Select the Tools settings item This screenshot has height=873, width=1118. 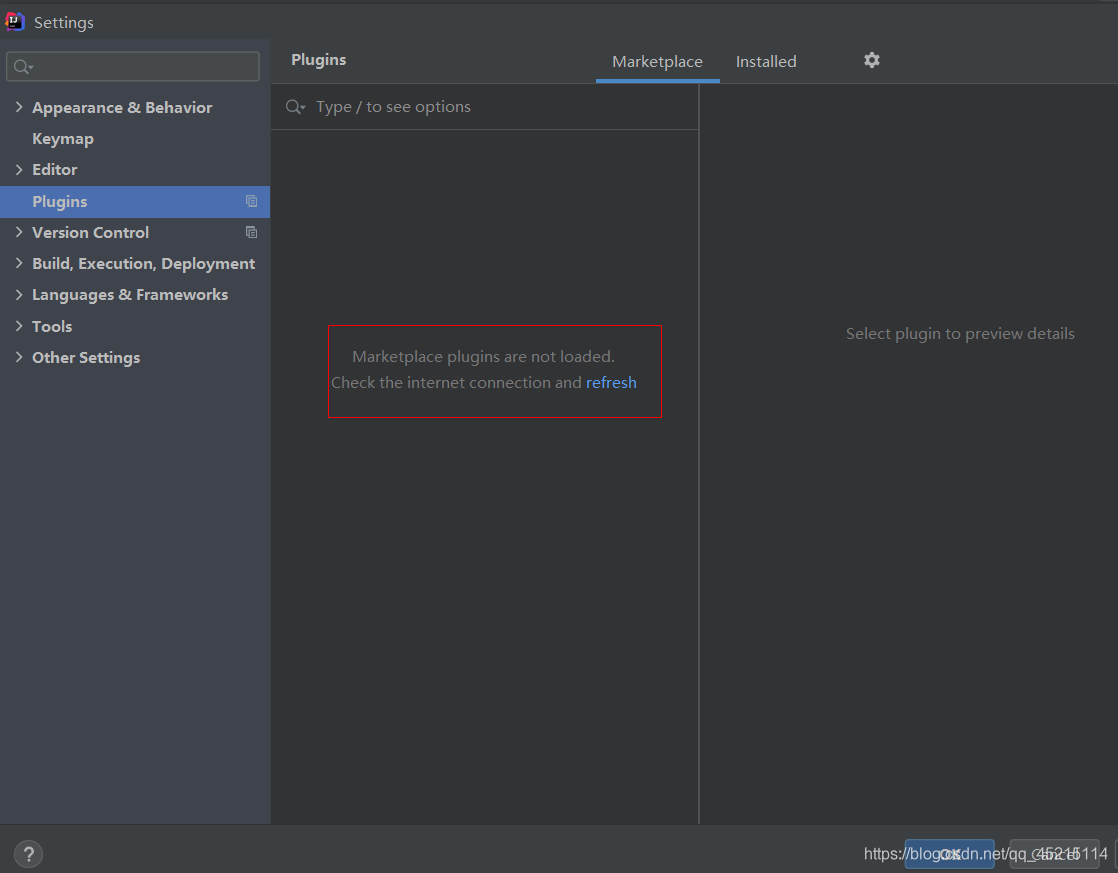(52, 327)
